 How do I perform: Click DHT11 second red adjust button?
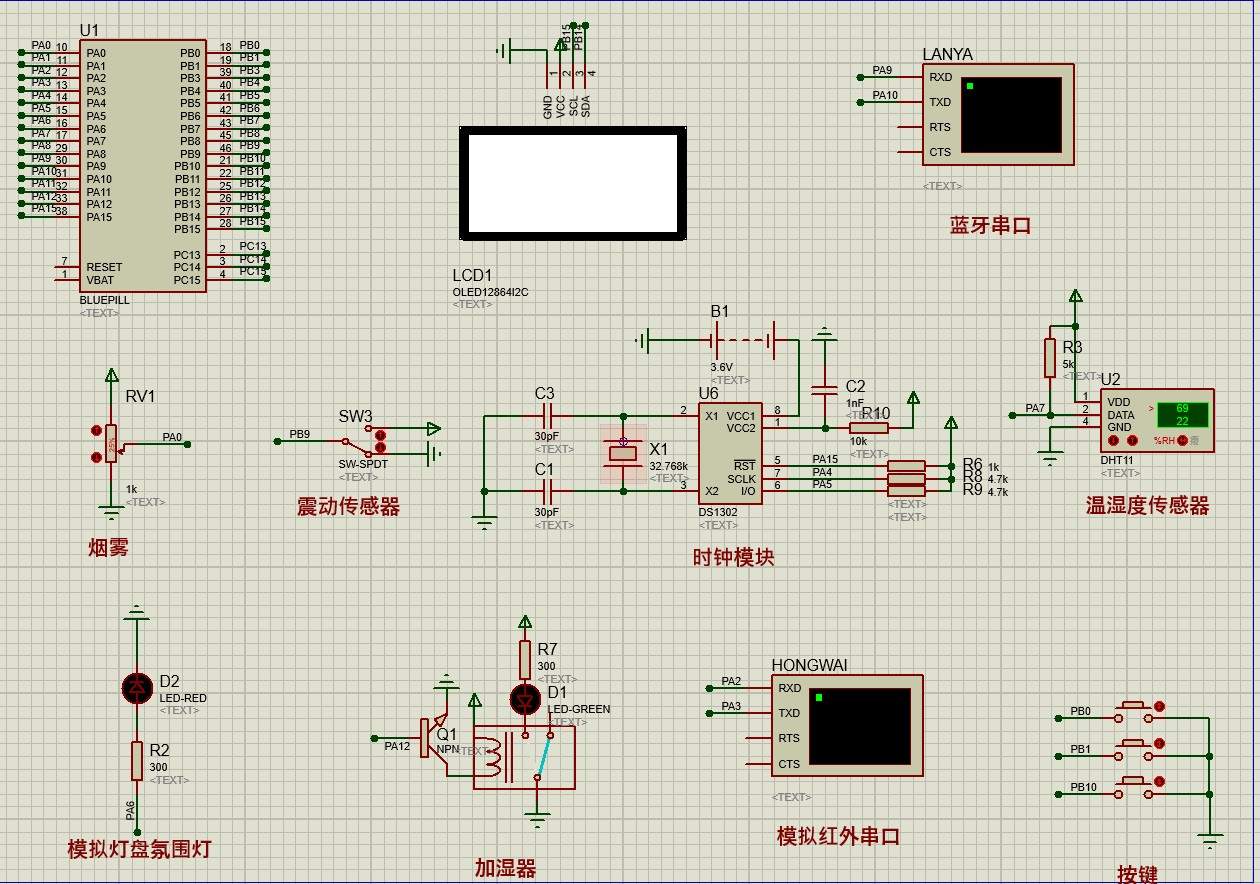click(x=1131, y=440)
